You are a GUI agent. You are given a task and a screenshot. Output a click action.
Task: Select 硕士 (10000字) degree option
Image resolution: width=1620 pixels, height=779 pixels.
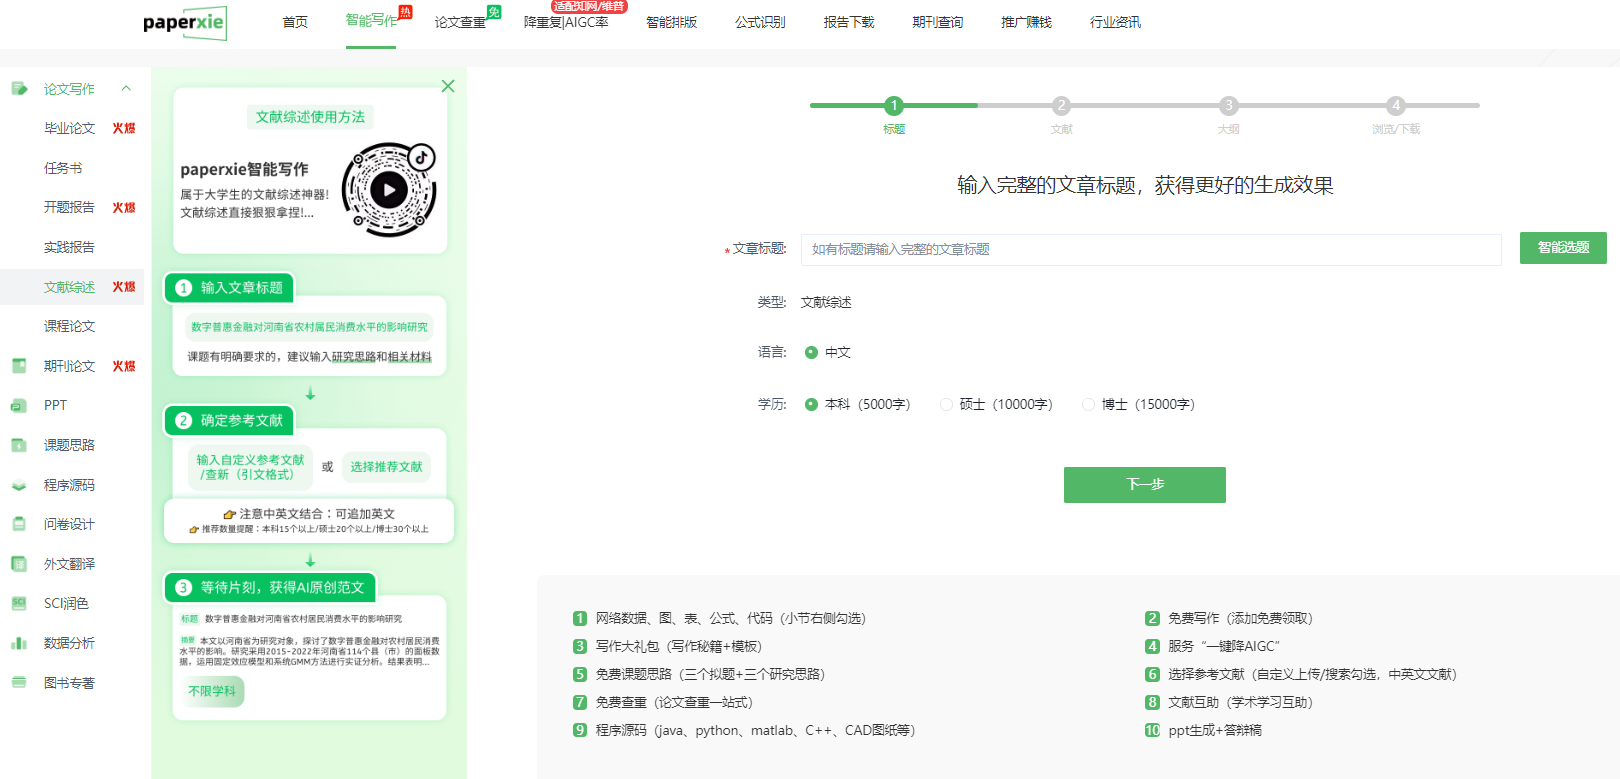pyautogui.click(x=946, y=404)
